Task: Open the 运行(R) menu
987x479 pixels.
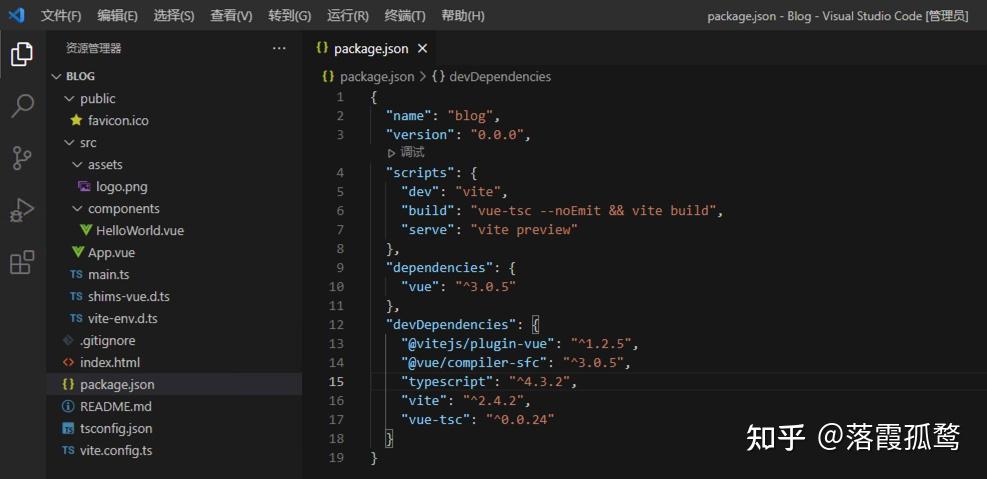Action: pyautogui.click(x=348, y=16)
